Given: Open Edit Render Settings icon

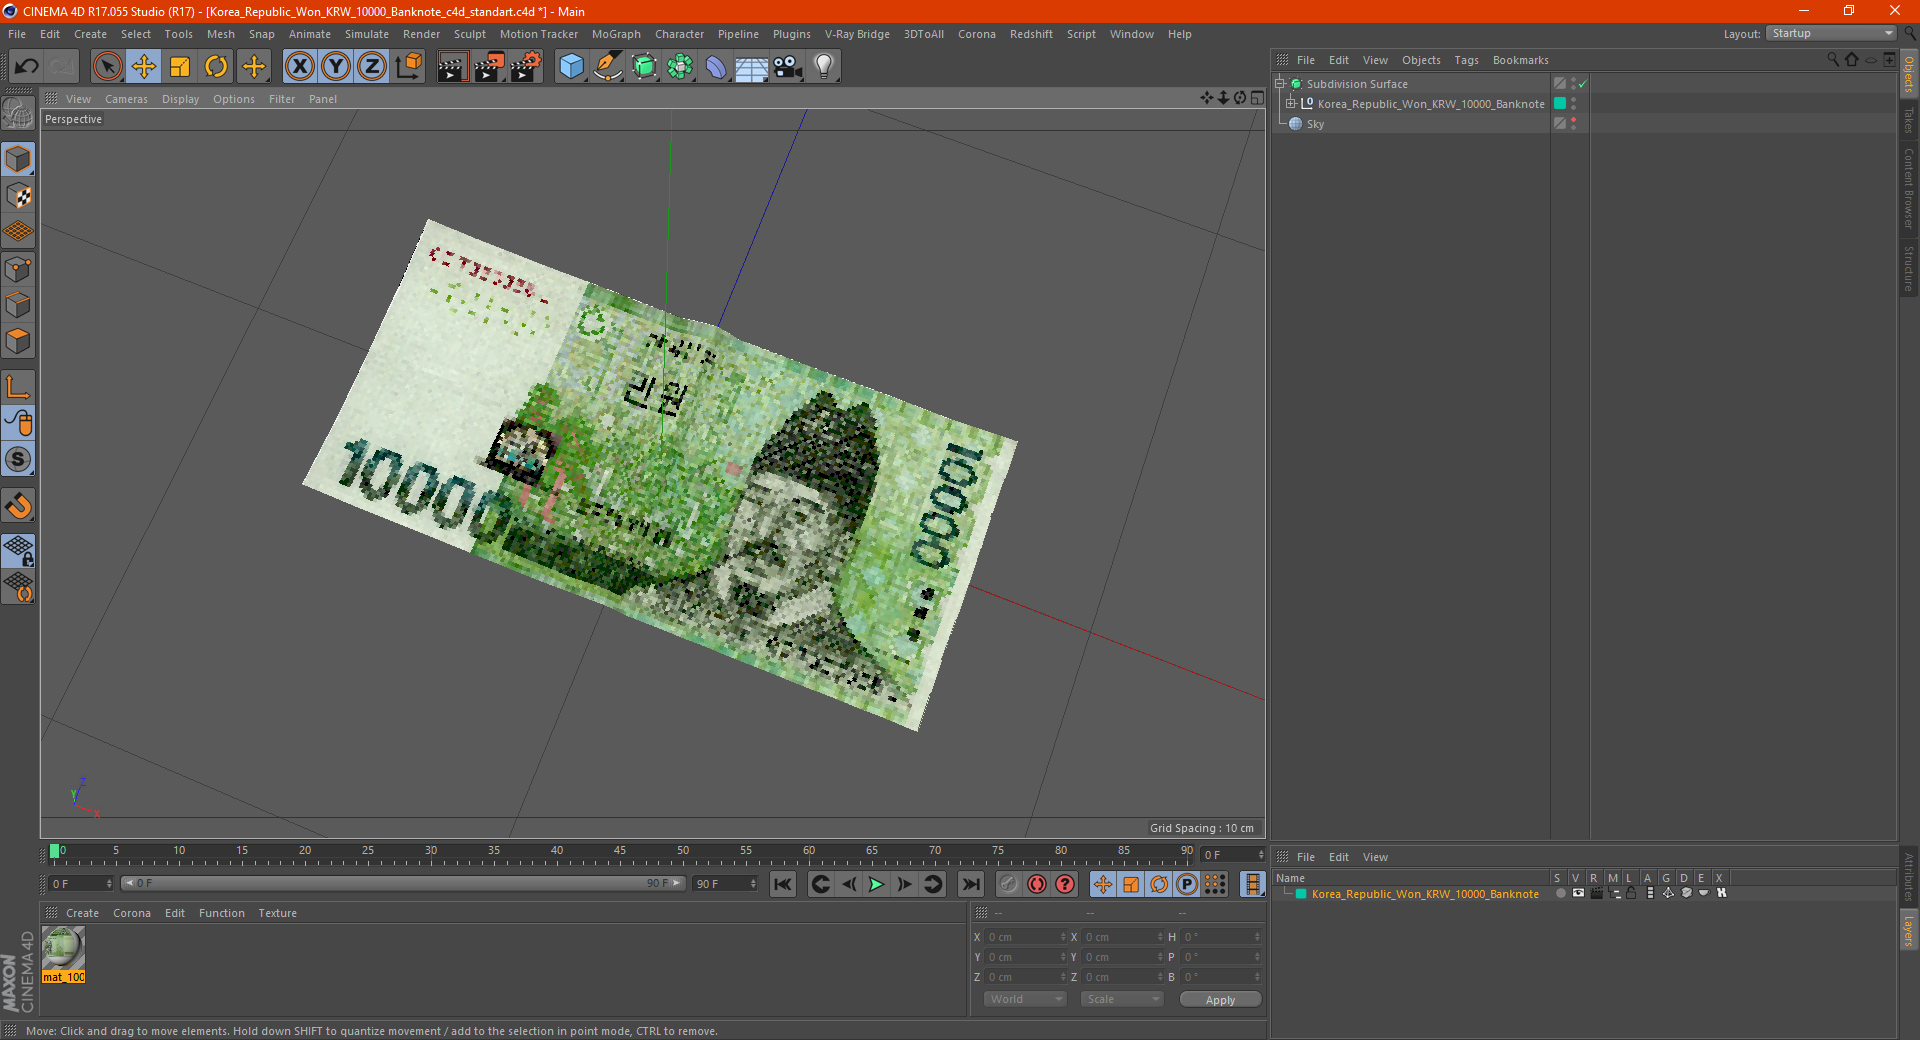Looking at the screenshot, I should pyautogui.click(x=526, y=67).
